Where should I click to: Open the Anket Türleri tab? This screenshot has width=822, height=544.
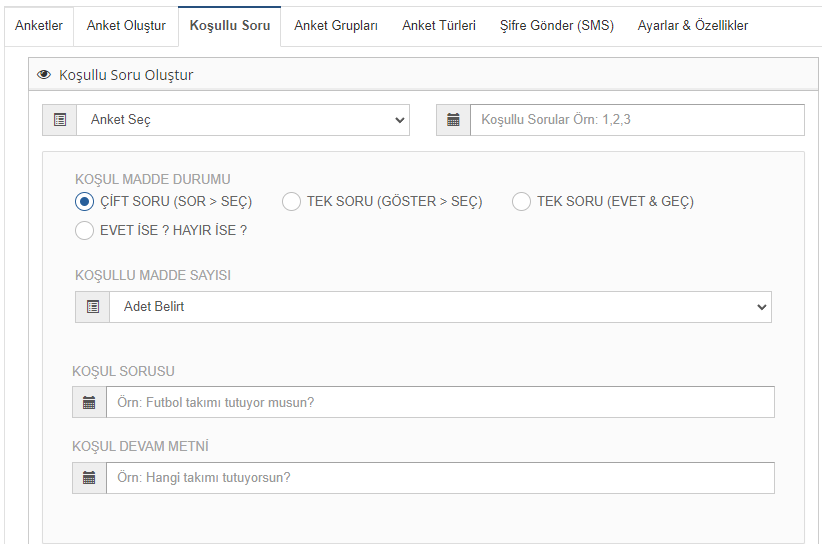click(439, 25)
